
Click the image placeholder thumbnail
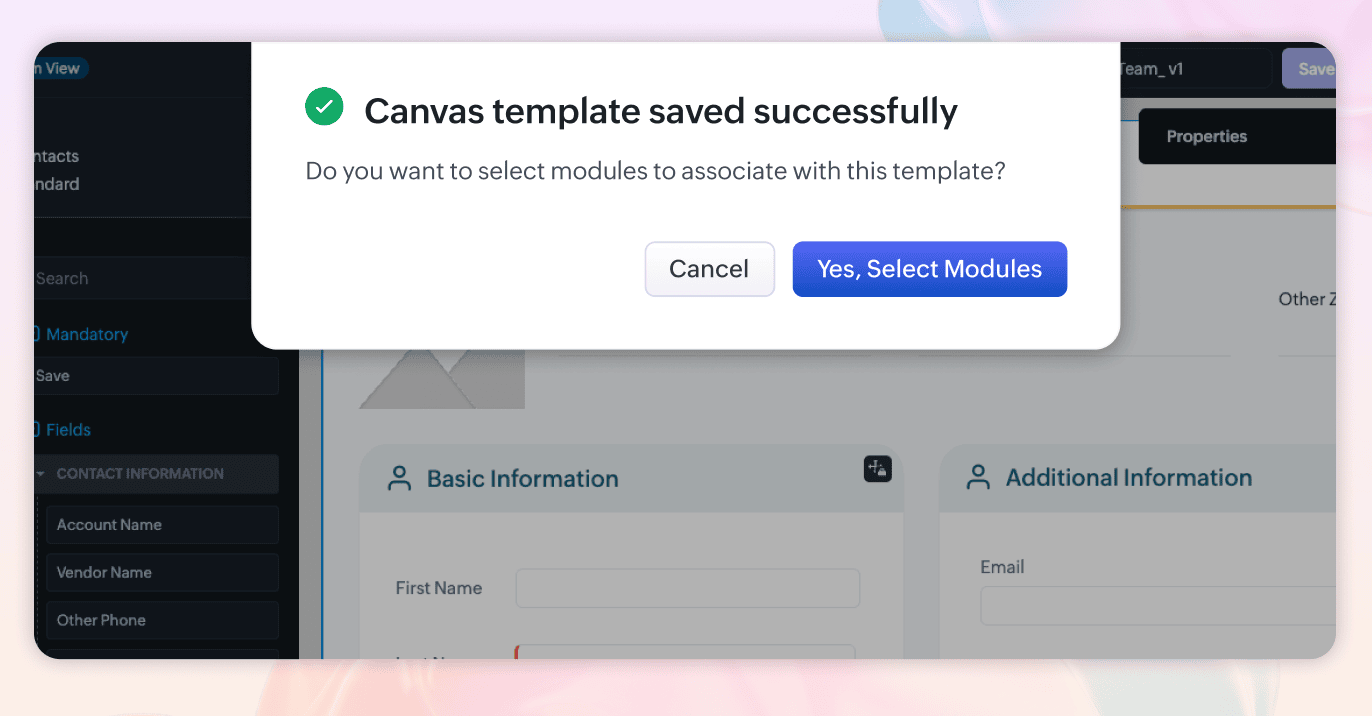coord(442,379)
